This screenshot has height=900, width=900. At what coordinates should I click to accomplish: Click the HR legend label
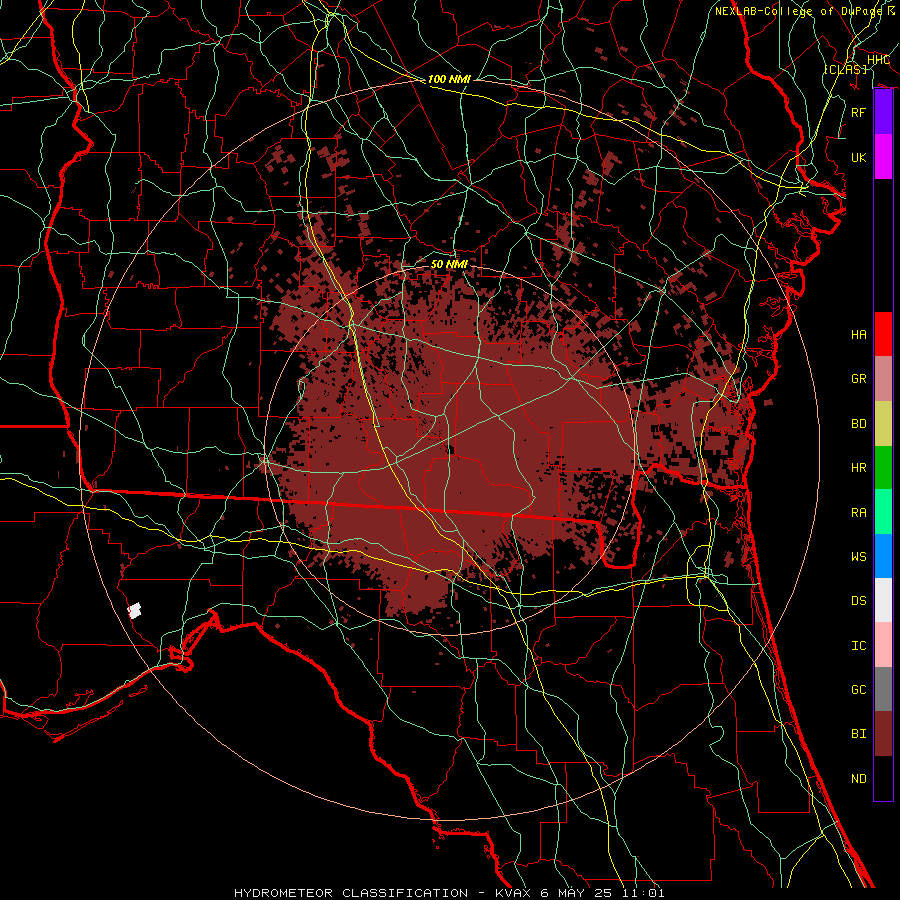(859, 468)
